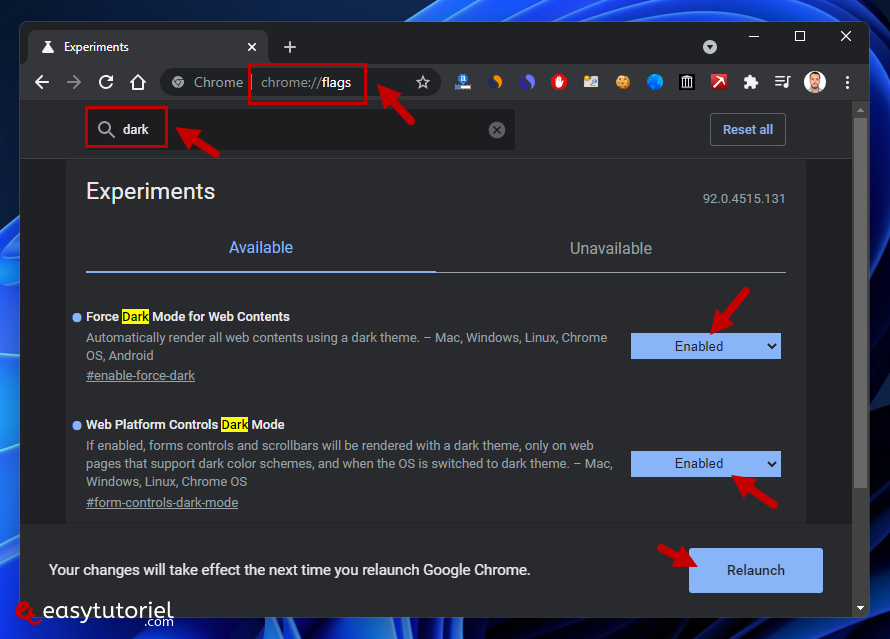
Task: Click the scrollbar up arrow
Action: tap(860, 110)
